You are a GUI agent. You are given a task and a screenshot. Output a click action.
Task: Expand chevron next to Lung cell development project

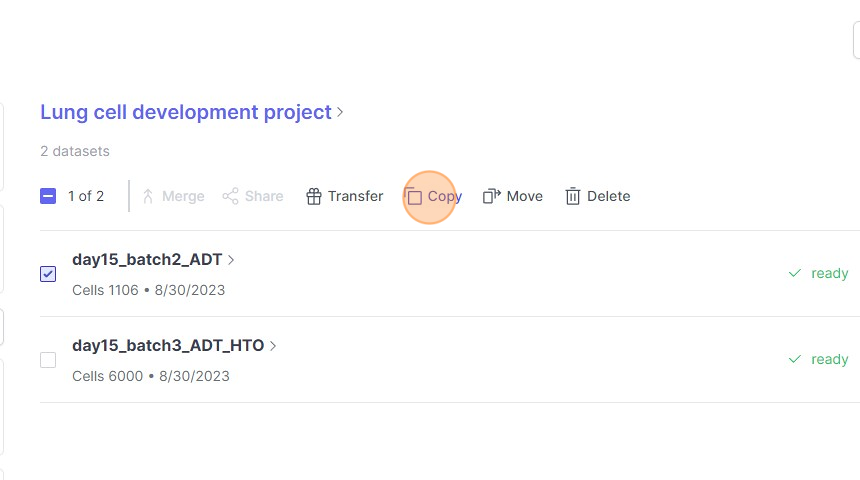click(x=341, y=113)
